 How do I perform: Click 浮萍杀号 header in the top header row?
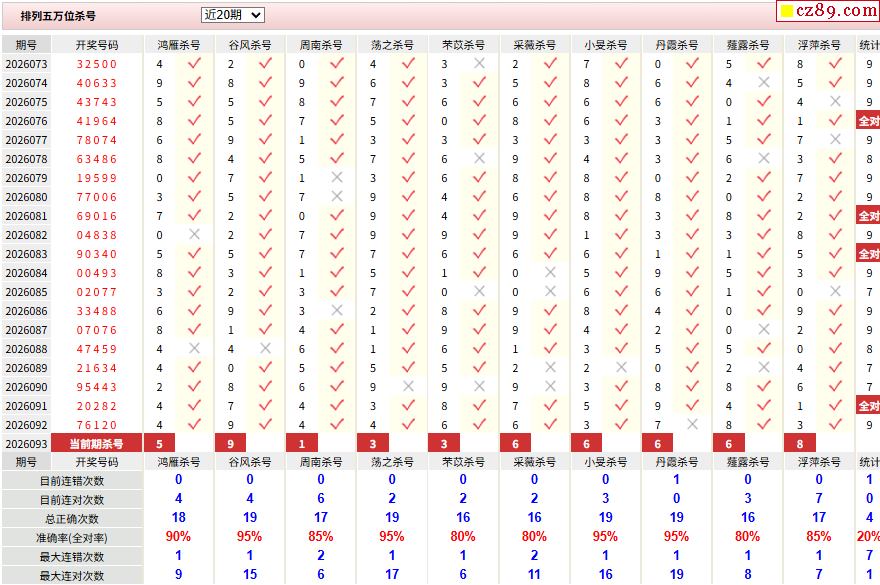(819, 45)
